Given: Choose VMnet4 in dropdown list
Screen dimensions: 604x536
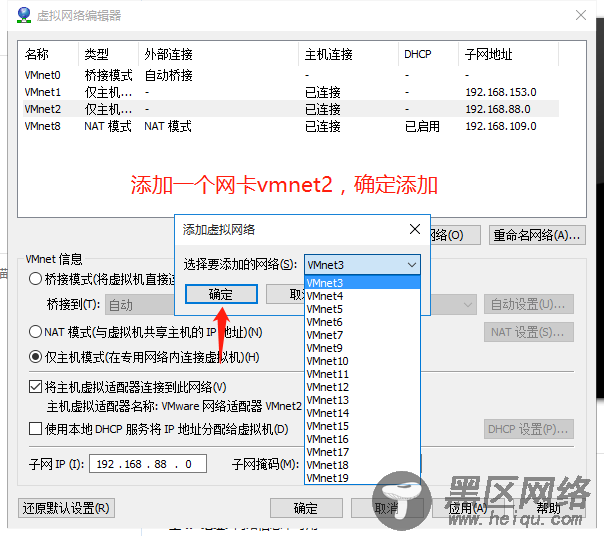Looking at the screenshot, I should click(x=362, y=296).
